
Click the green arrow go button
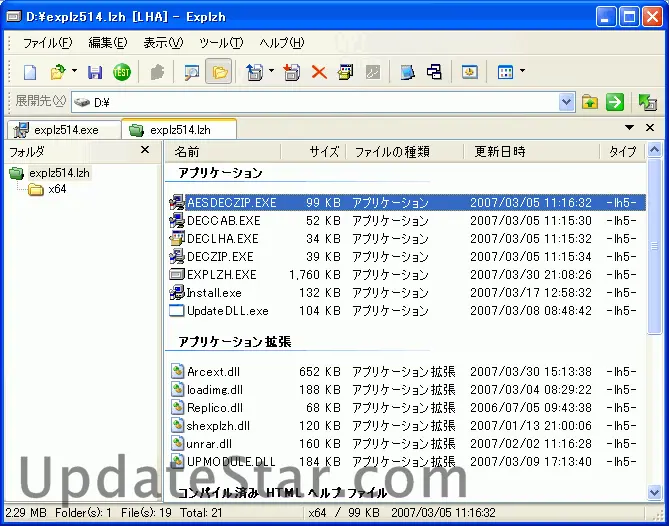(x=615, y=102)
